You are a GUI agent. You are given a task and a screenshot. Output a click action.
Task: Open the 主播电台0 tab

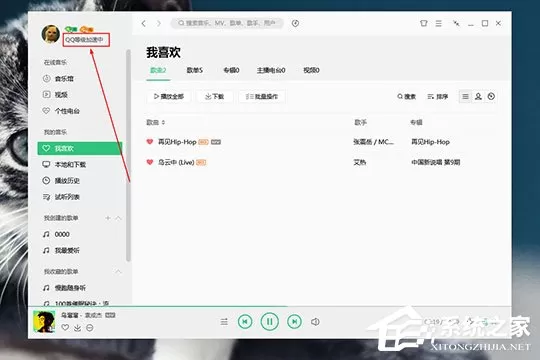click(271, 70)
